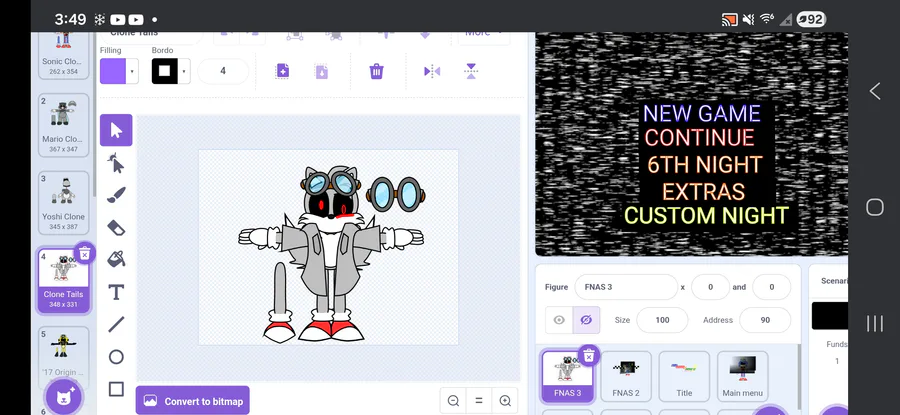
Task: Select the FNAS 2 sprite
Action: pos(626,377)
